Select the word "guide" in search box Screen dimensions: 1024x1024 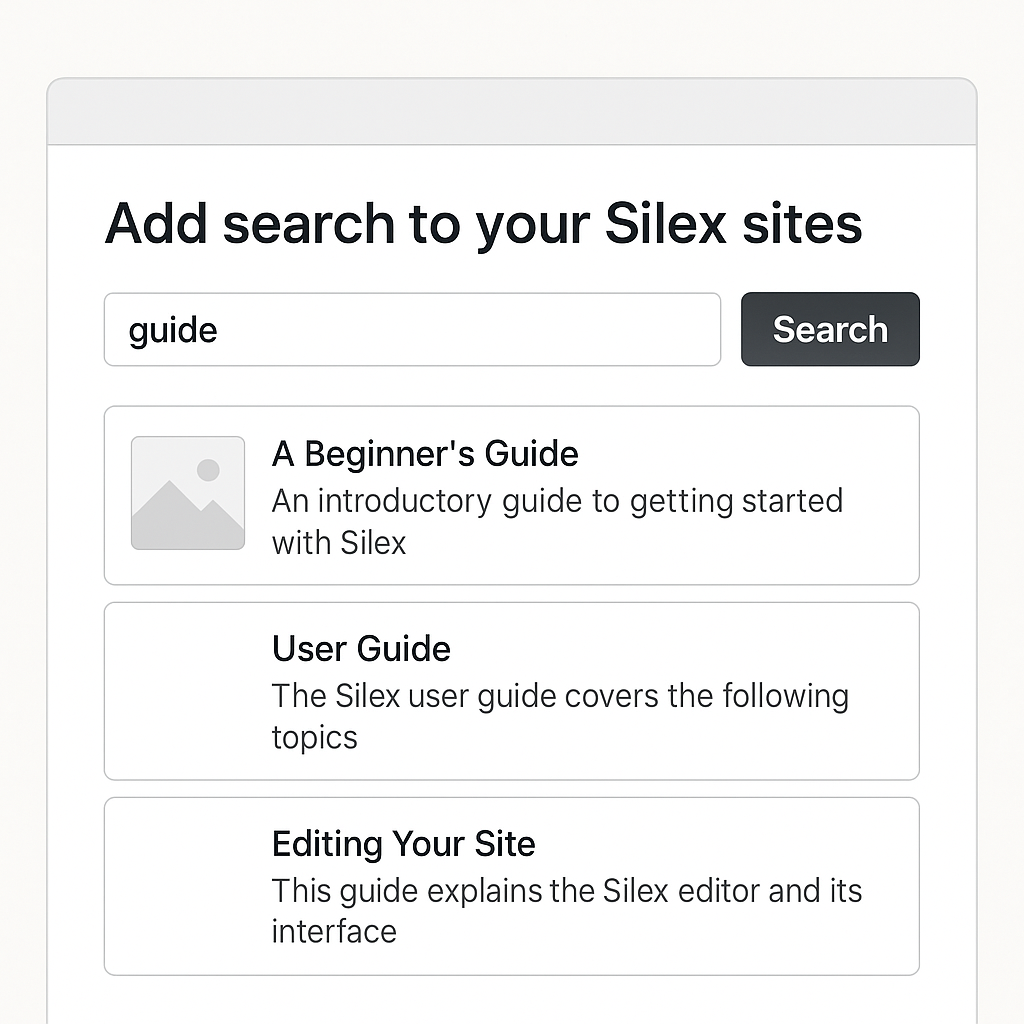point(172,329)
